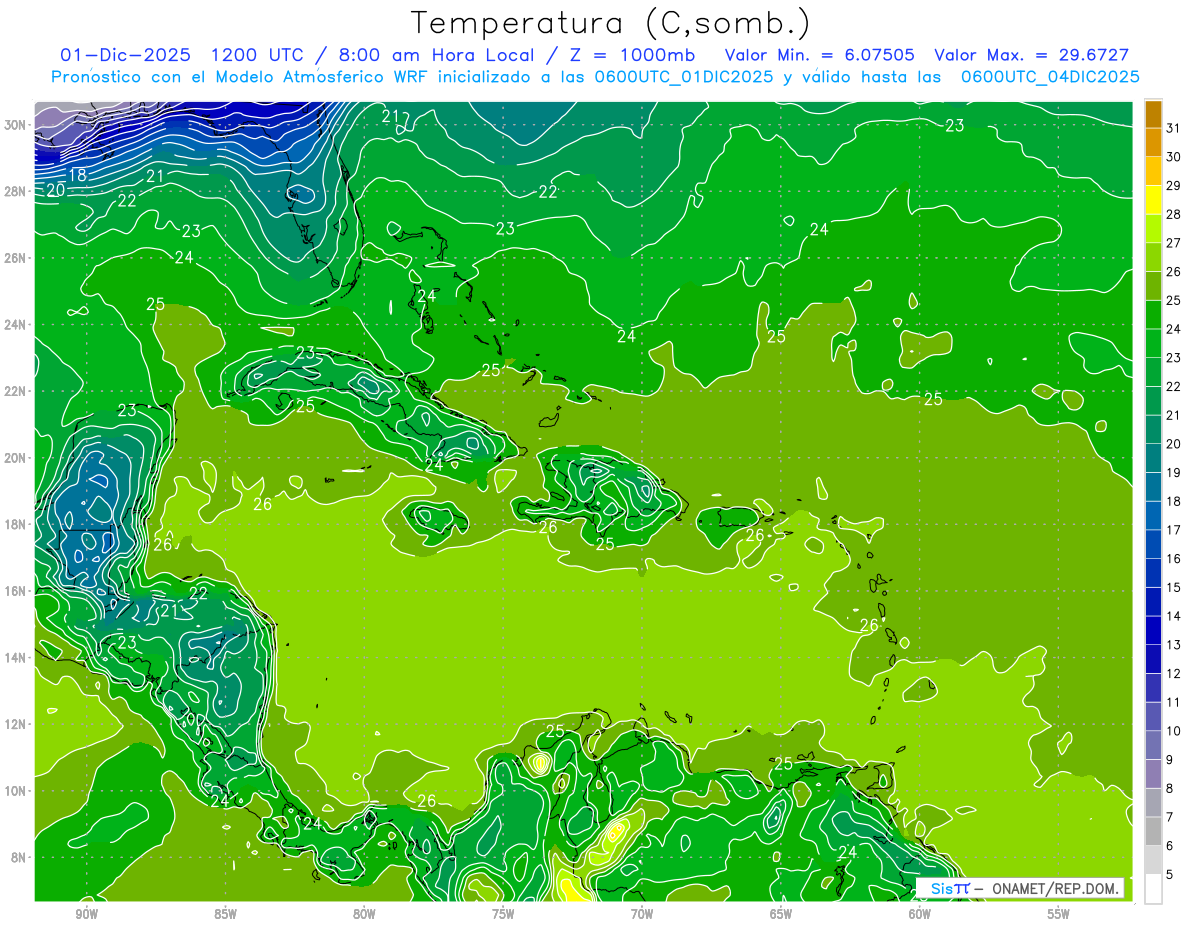This screenshot has width=1200, height=927.
Task: Click the white swatch below legend value 5
Action: click(x=1153, y=888)
